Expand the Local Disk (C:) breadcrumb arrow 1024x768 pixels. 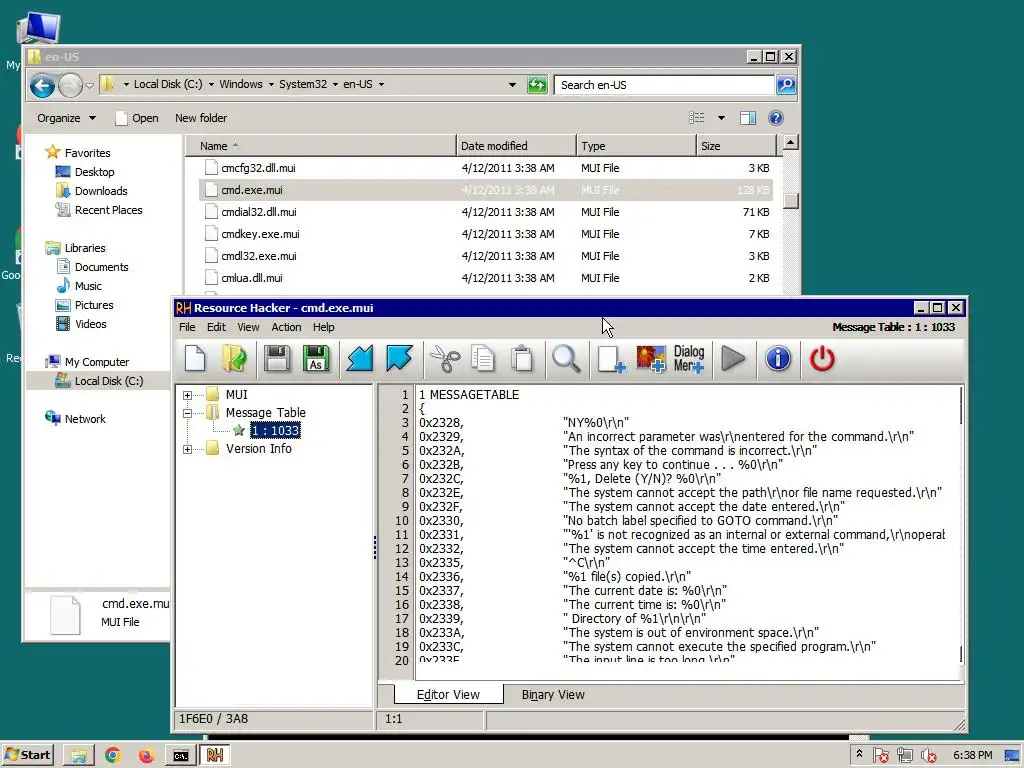(x=210, y=84)
